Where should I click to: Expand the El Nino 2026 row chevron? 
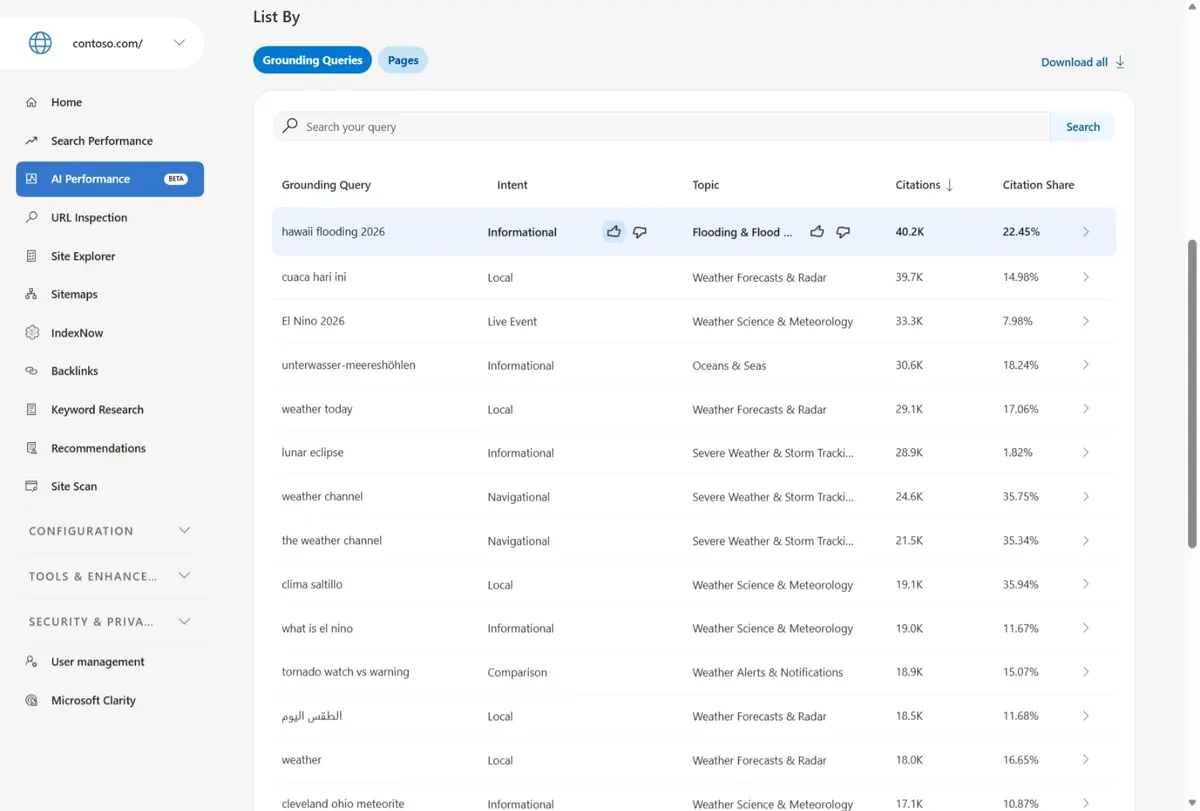click(x=1086, y=321)
